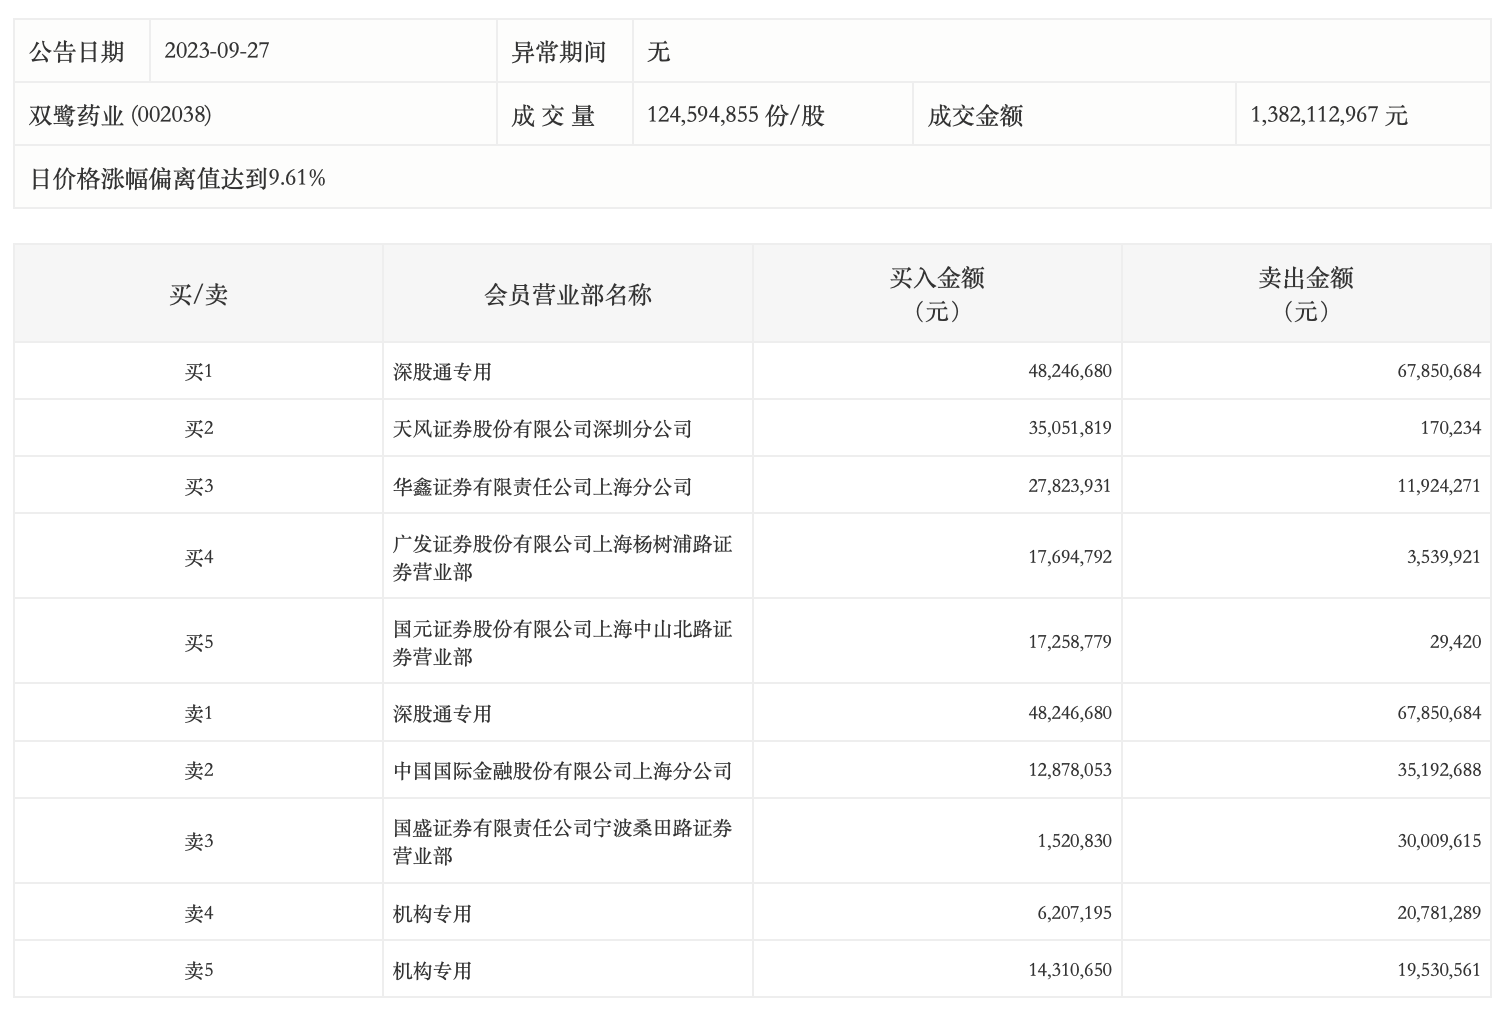Select the 国元证券 上海中山北路 branch name
The image size is (1508, 1018).
pos(562,643)
